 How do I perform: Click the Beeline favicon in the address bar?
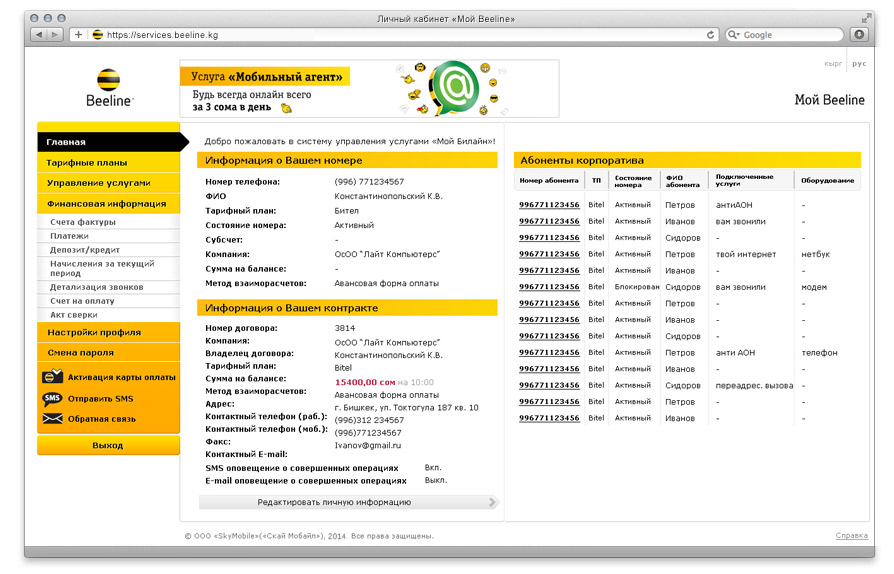pos(97,35)
